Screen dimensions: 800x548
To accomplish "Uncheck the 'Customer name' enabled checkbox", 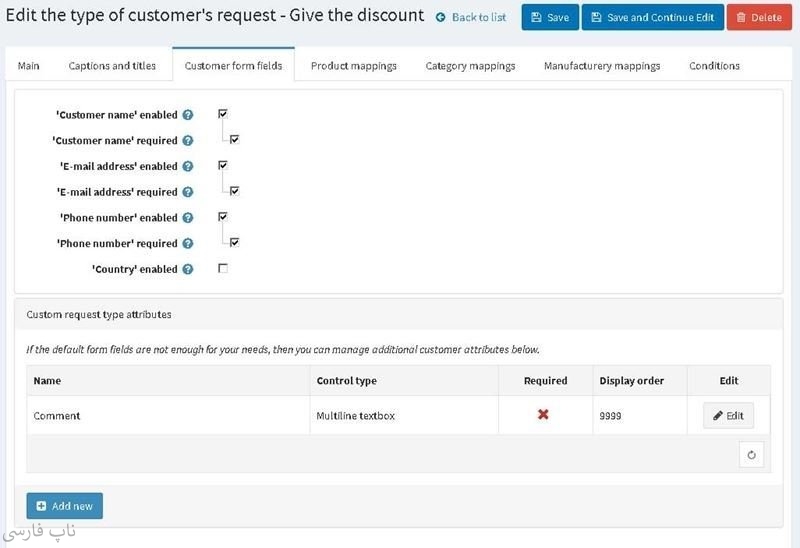I will [223, 114].
